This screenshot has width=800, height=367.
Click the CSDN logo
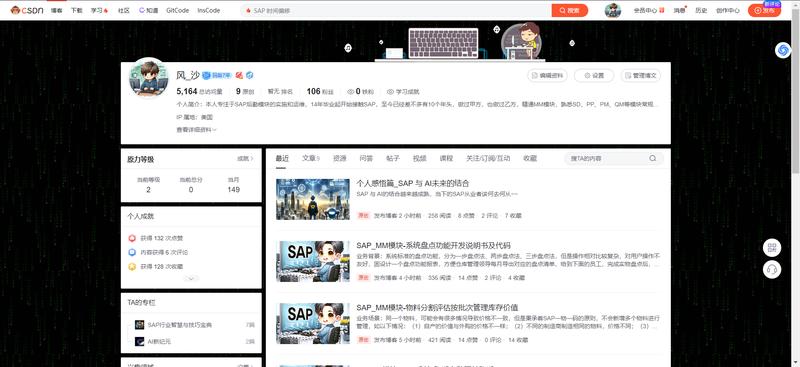27,10
